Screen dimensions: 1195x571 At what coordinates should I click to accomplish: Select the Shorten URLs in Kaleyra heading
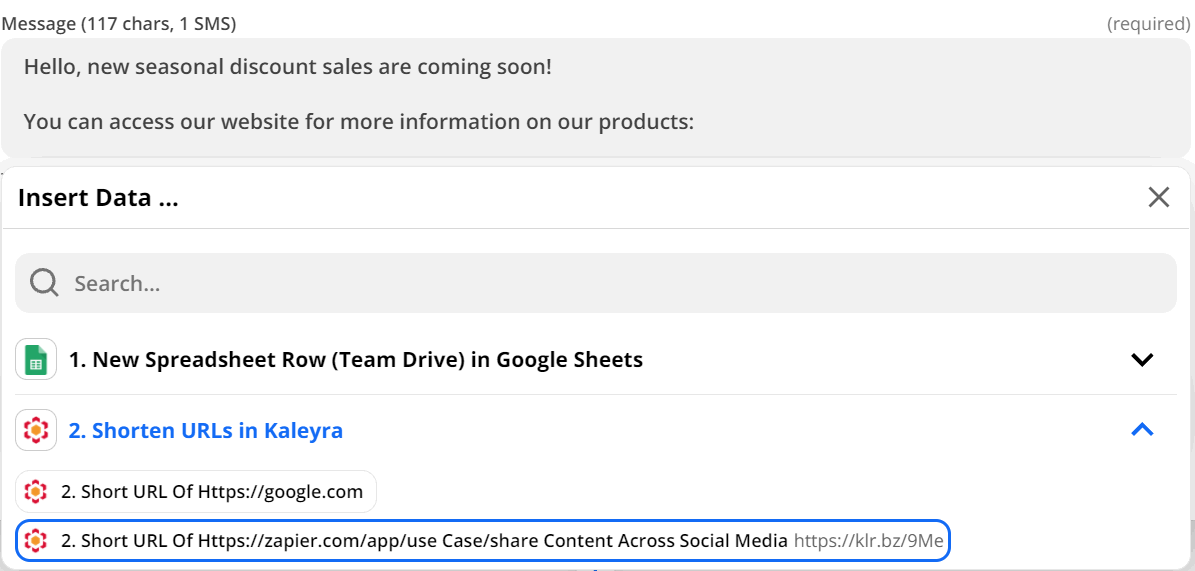coord(206,431)
